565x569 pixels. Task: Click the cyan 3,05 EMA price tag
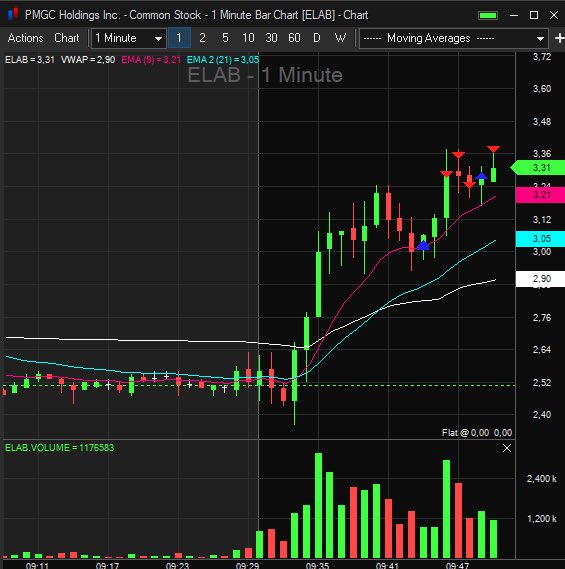coord(540,238)
